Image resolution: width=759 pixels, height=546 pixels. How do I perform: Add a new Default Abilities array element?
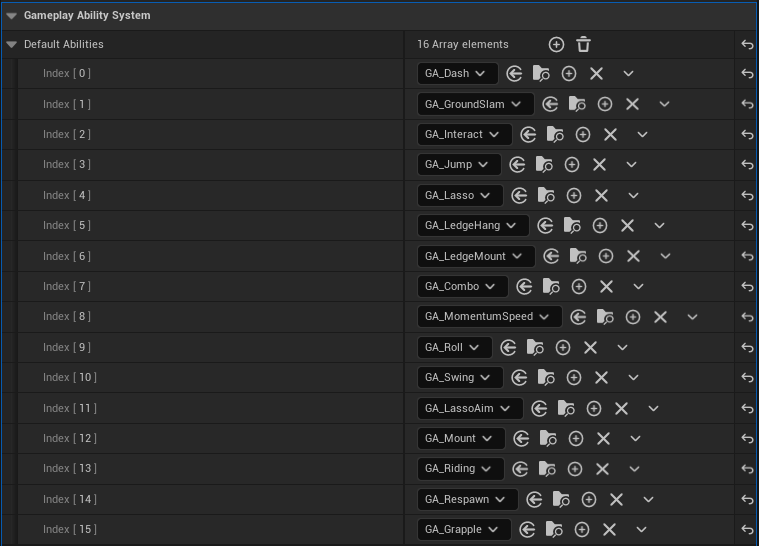[x=556, y=44]
